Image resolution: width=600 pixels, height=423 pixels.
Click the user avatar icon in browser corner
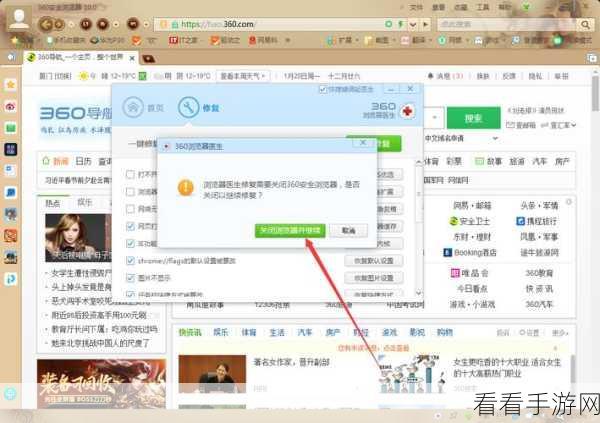tap(19, 19)
